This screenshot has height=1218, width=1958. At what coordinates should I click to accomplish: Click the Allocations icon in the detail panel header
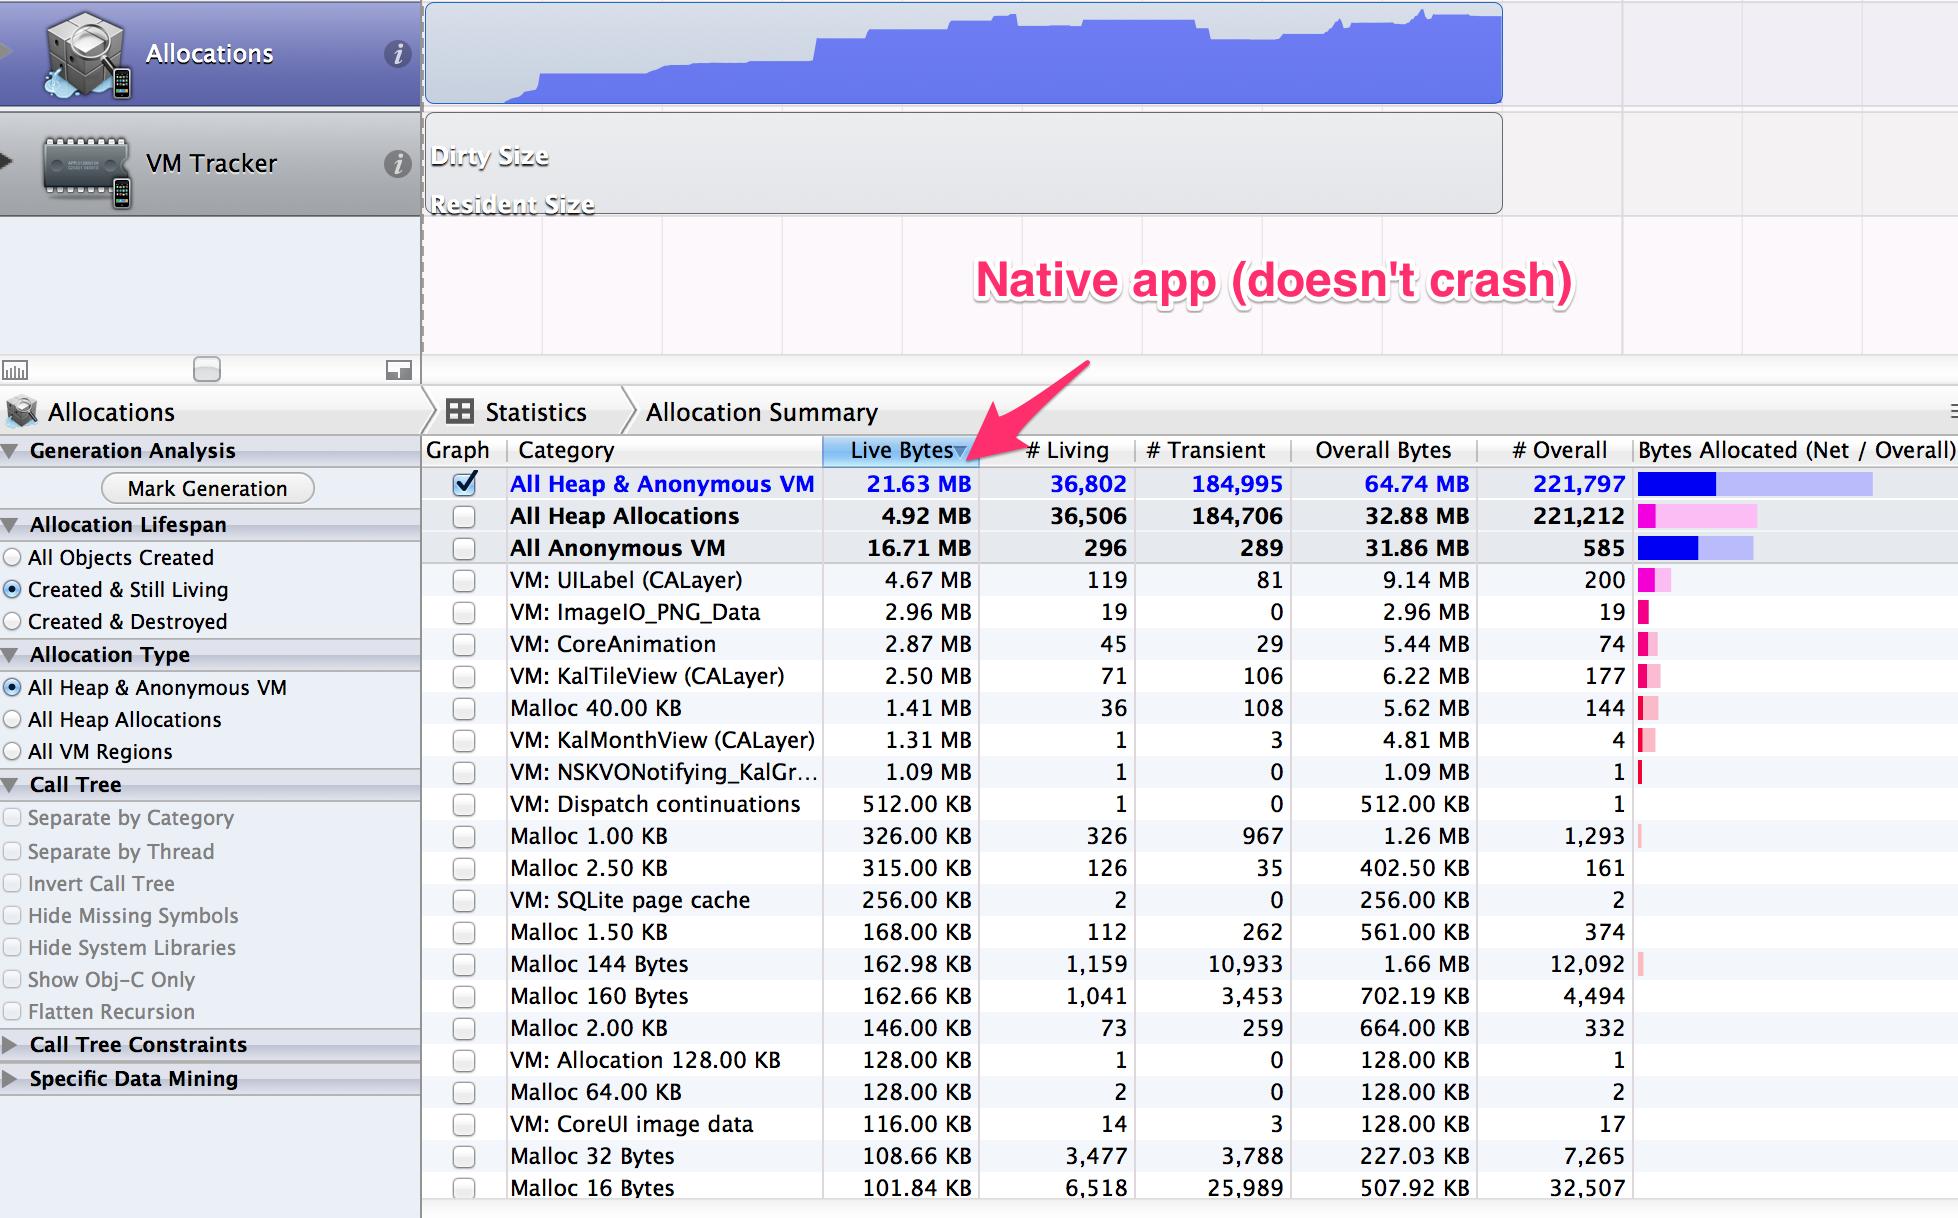[22, 412]
